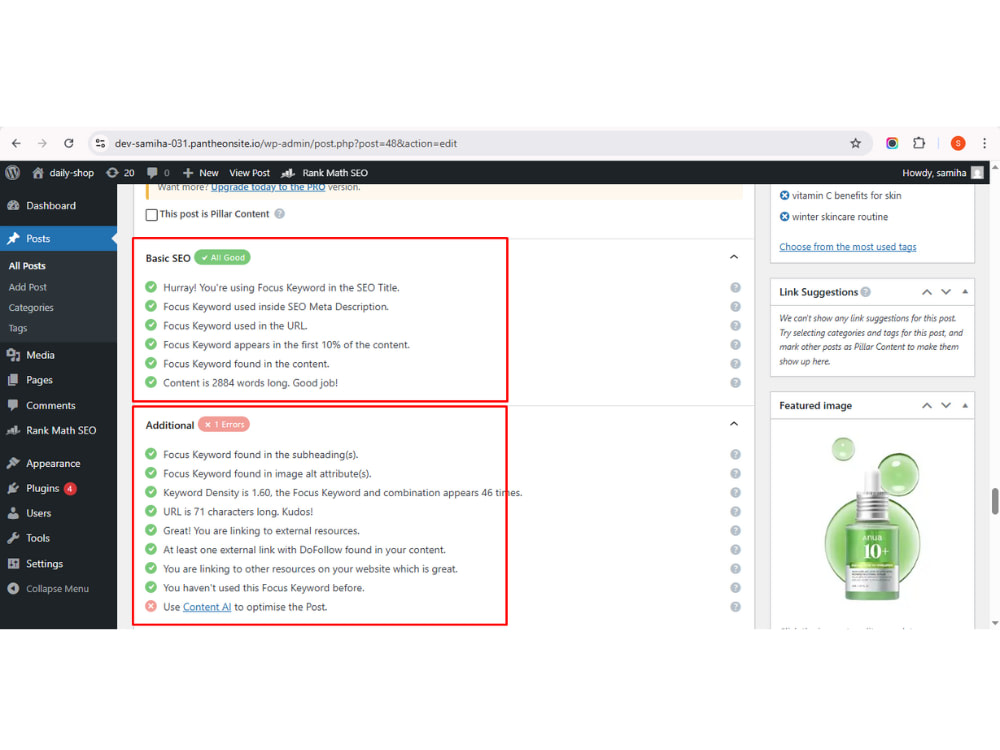Check the This post is Pillar Content box

(152, 215)
